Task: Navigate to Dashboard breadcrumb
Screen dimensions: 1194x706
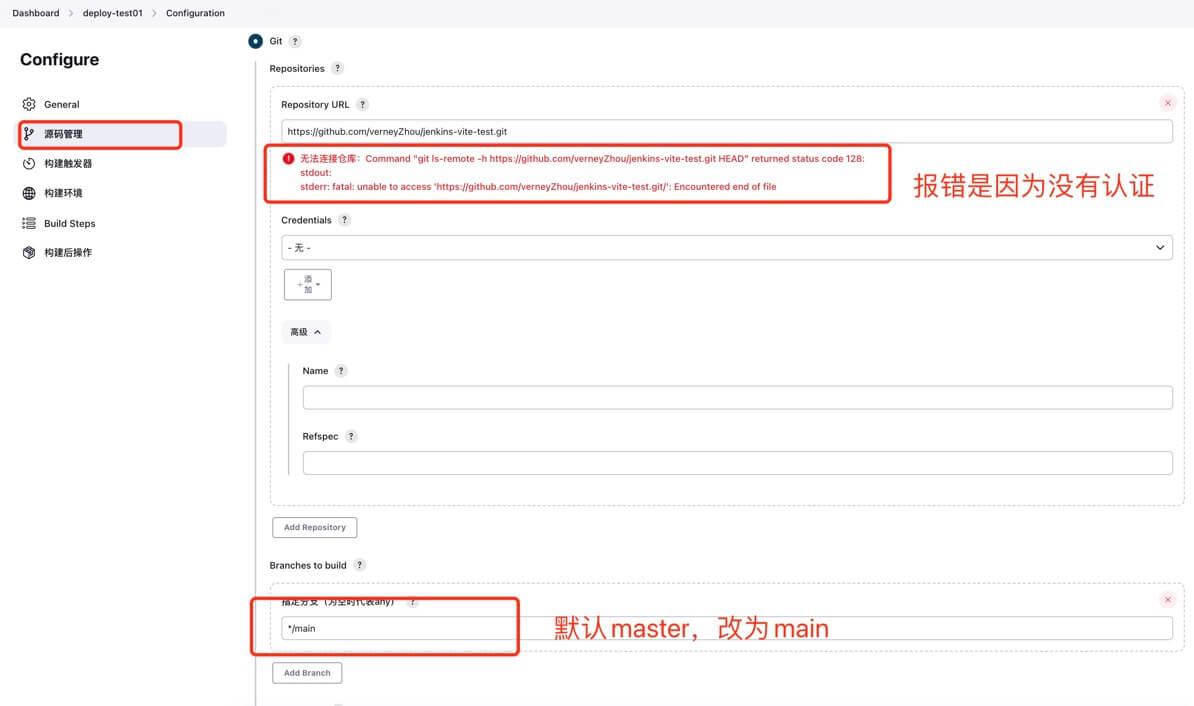Action: click(x=36, y=13)
